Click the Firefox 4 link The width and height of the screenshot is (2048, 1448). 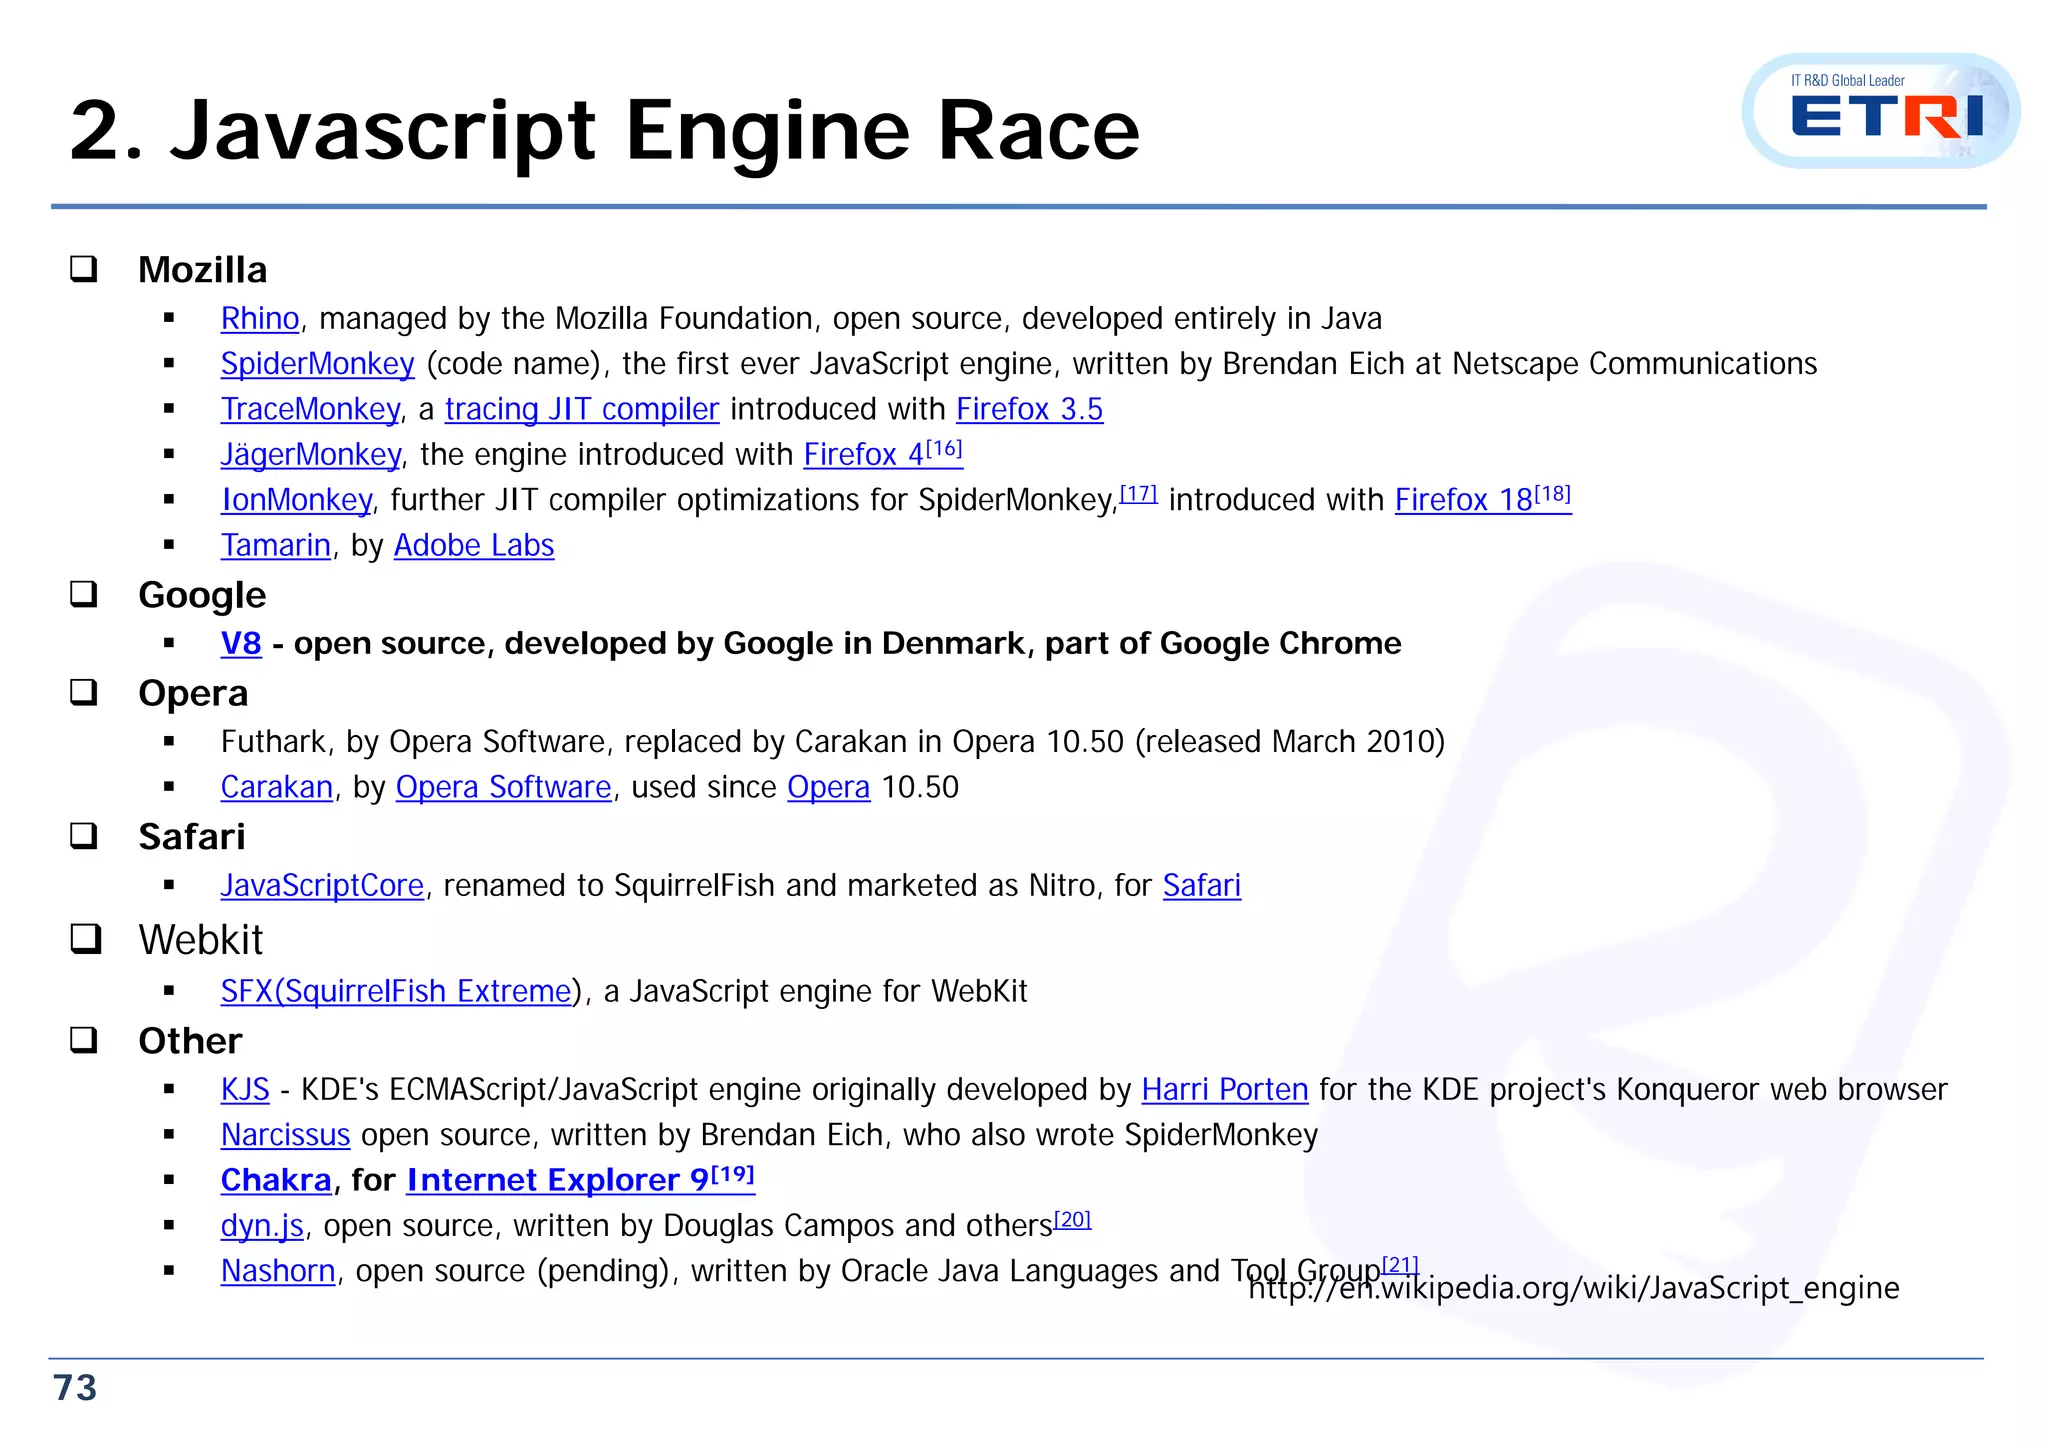pos(864,454)
